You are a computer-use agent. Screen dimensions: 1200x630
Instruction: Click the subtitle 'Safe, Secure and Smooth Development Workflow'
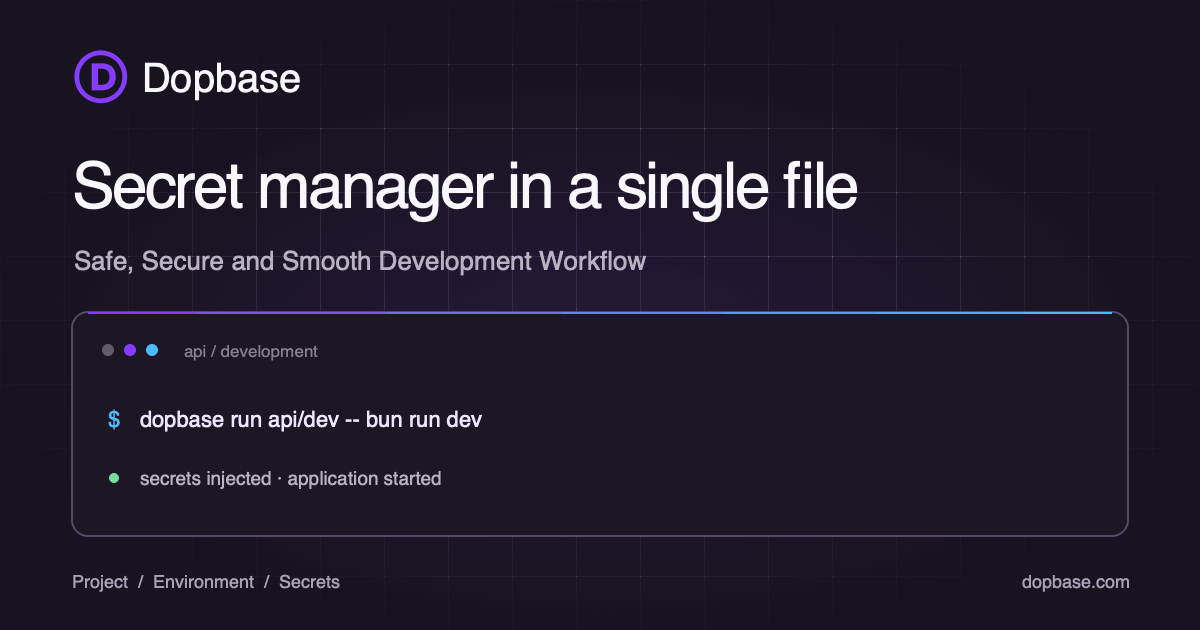click(x=360, y=261)
